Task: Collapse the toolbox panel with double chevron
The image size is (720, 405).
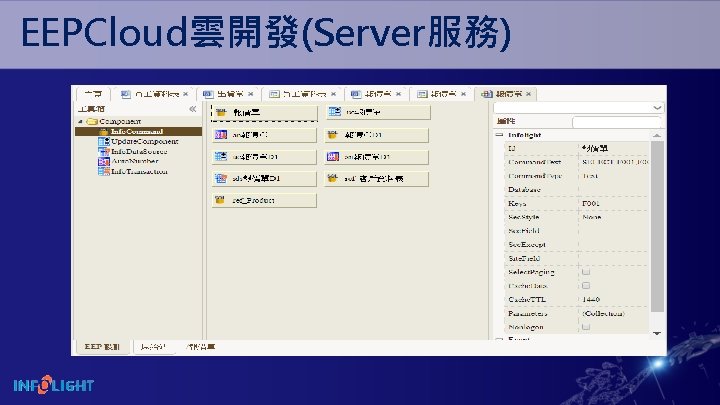Action: tap(193, 109)
